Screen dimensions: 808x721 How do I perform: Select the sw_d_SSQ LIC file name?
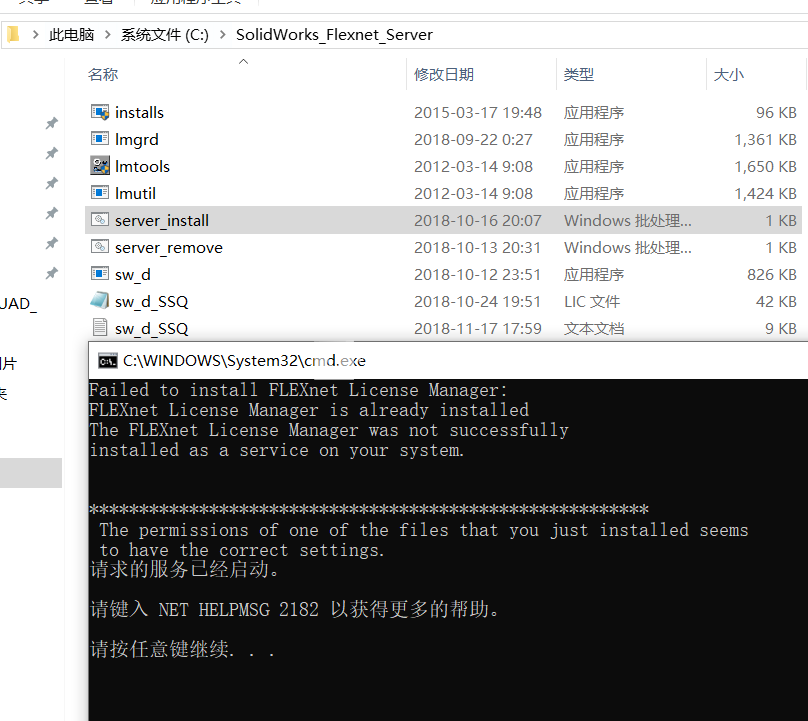152,301
